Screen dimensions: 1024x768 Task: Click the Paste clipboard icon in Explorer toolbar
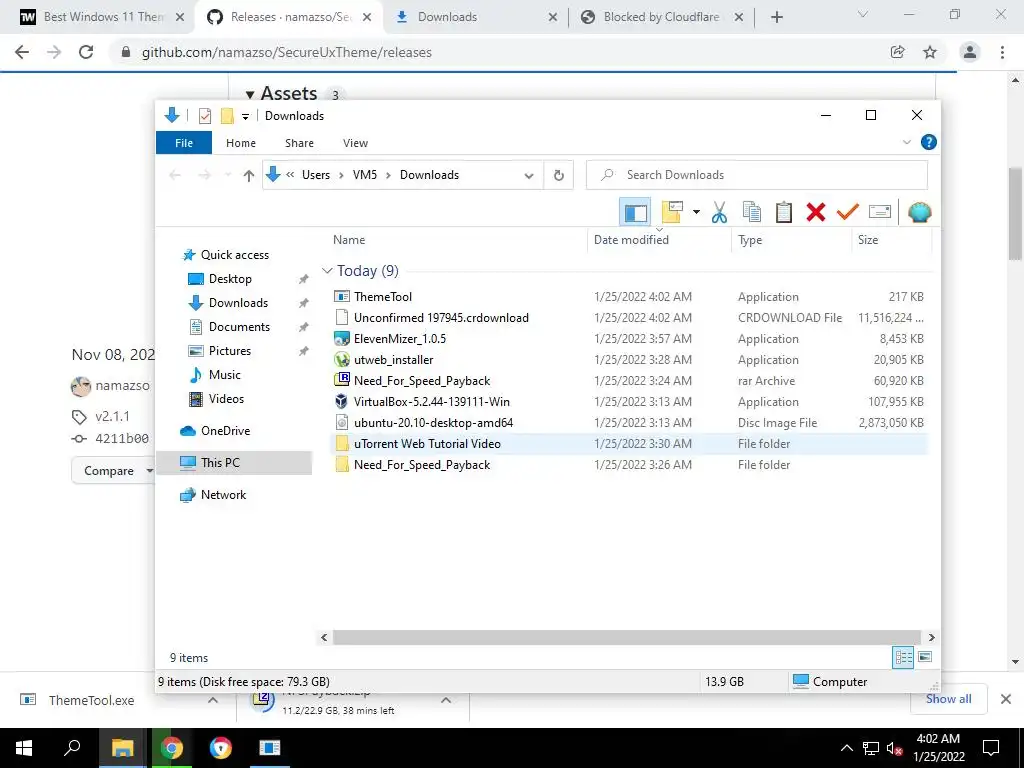click(x=784, y=212)
